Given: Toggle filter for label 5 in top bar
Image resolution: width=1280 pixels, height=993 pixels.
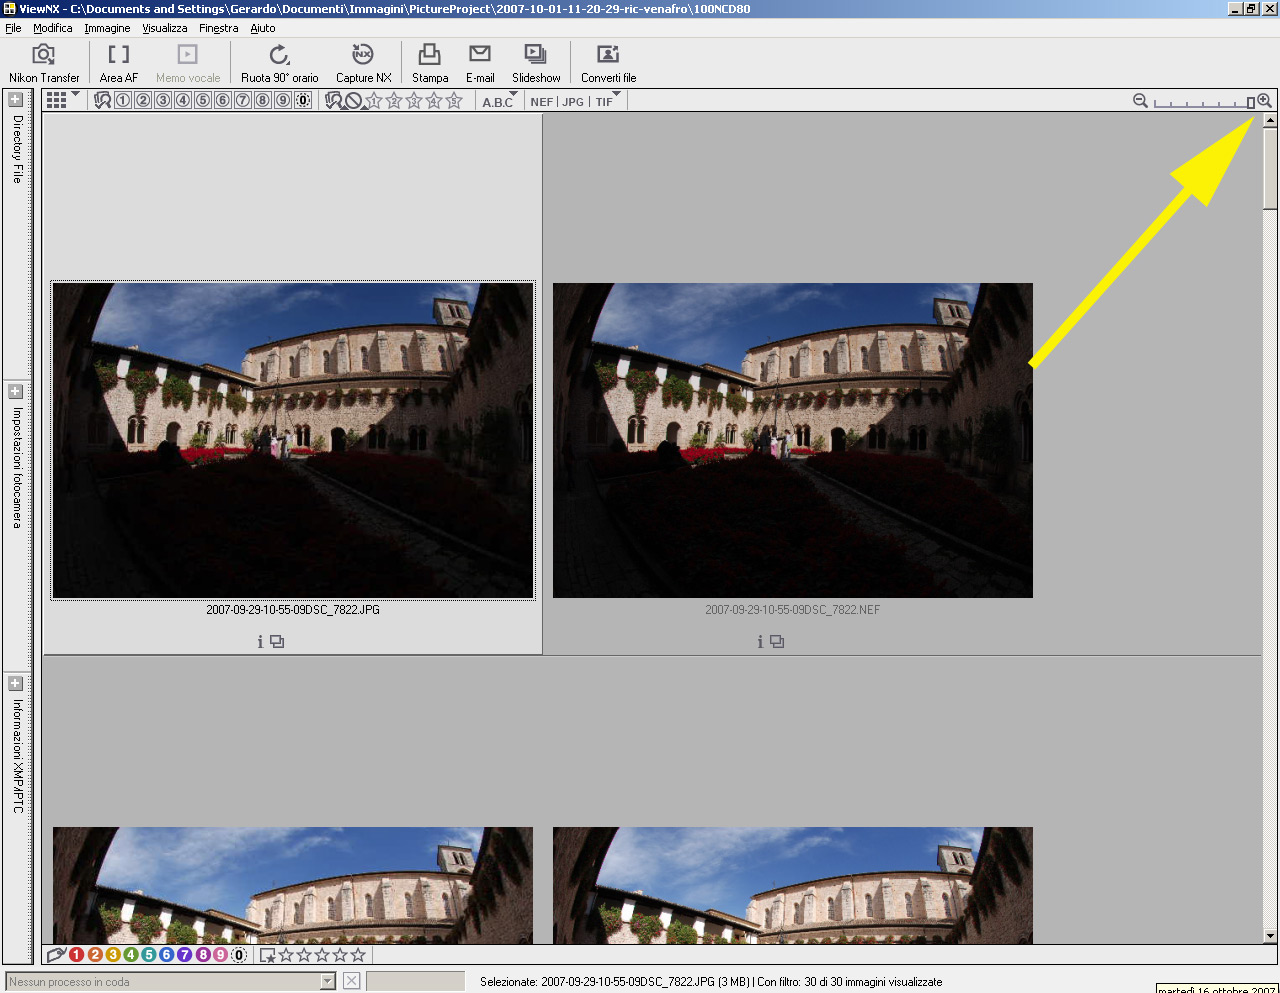Looking at the screenshot, I should click(203, 100).
